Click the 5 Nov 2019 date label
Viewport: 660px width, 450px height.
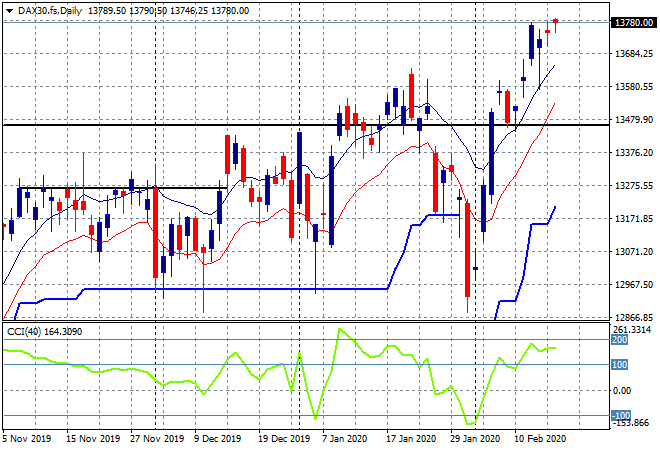click(27, 439)
